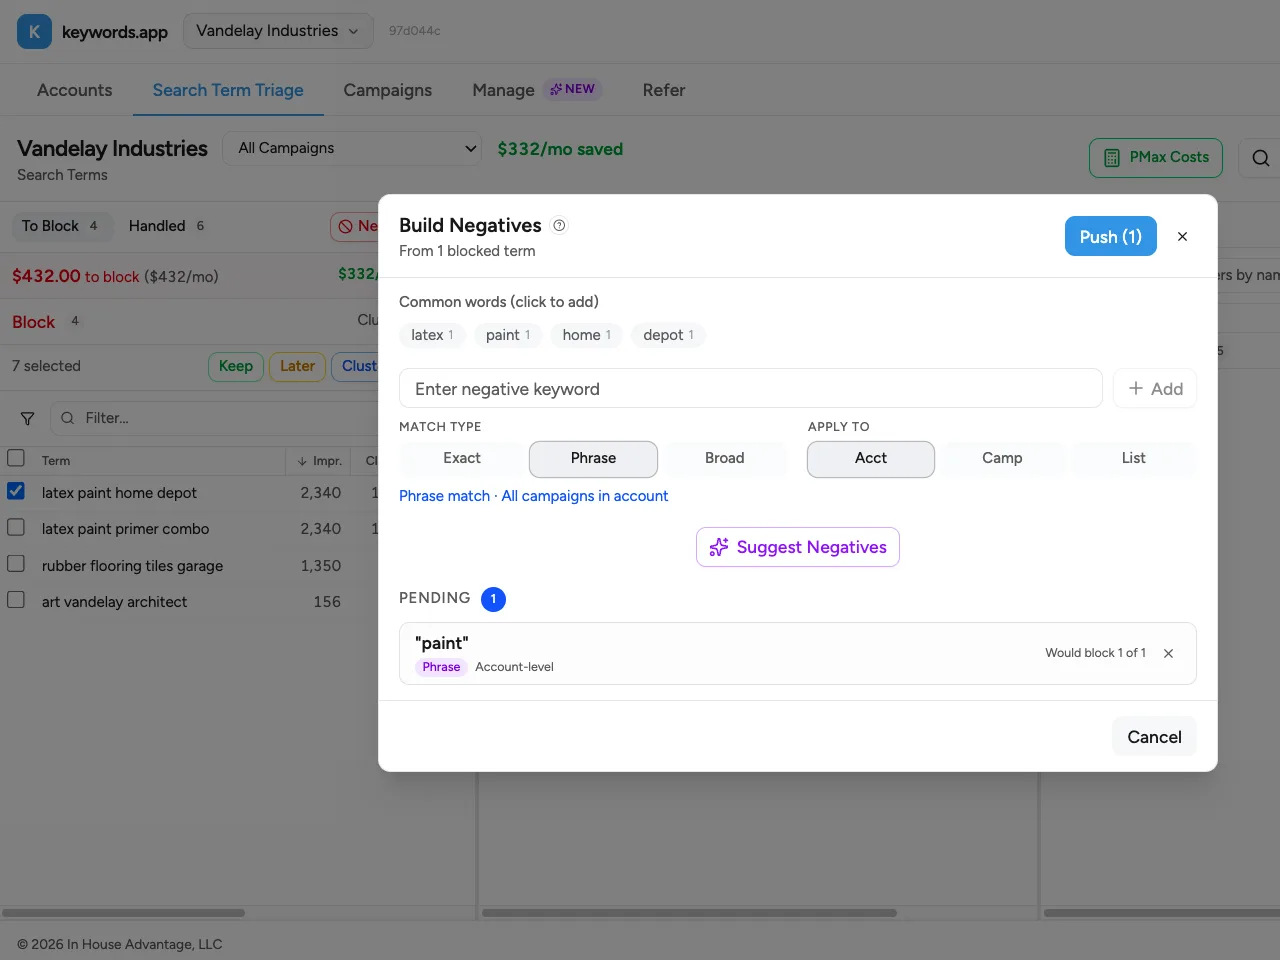Open the Refer tab
This screenshot has height=960, width=1280.
[x=664, y=90]
